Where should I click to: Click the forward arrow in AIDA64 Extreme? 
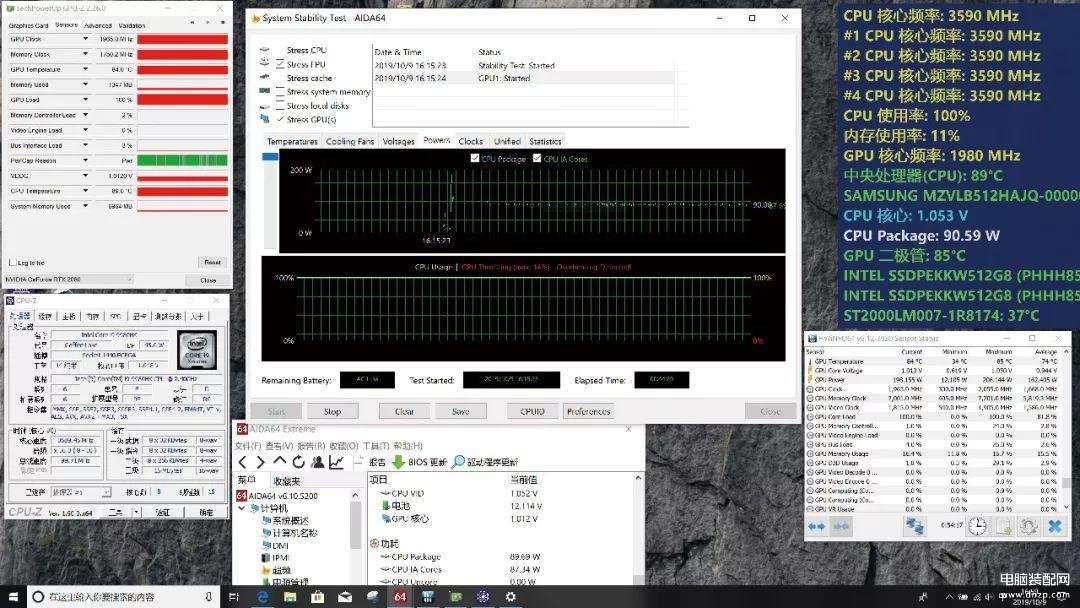coord(260,462)
